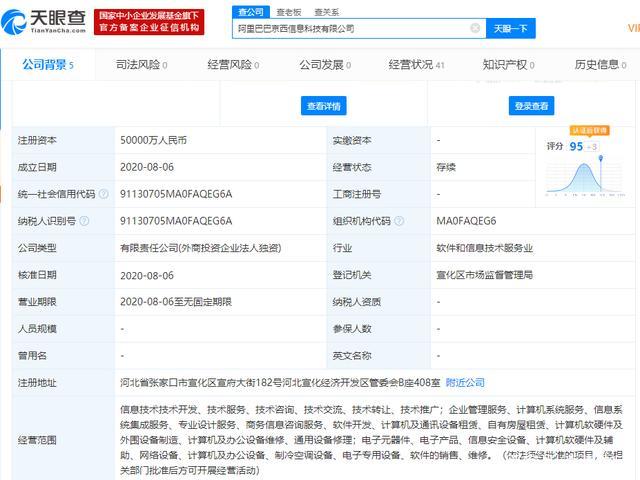Click the 成立日期 value 2020-08-06
The height and width of the screenshot is (480, 640).
pos(147,167)
